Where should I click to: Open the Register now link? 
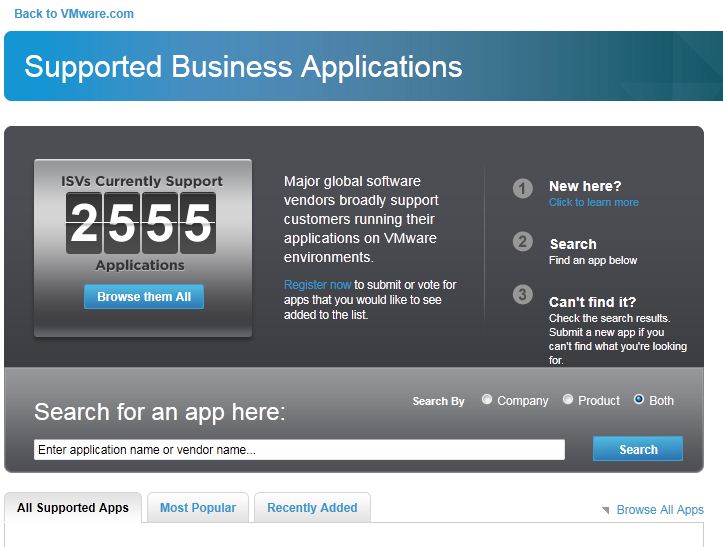click(x=317, y=285)
